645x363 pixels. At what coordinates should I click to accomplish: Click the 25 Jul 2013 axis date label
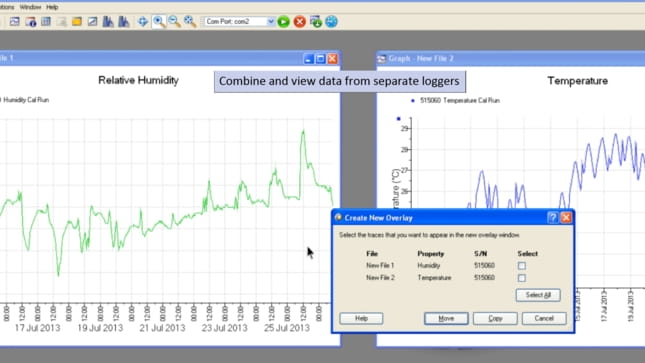(x=287, y=328)
